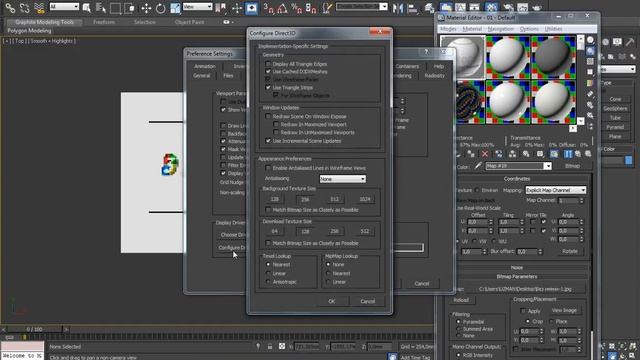
Task: Set Background Texture Size to 512
Action: (x=334, y=199)
